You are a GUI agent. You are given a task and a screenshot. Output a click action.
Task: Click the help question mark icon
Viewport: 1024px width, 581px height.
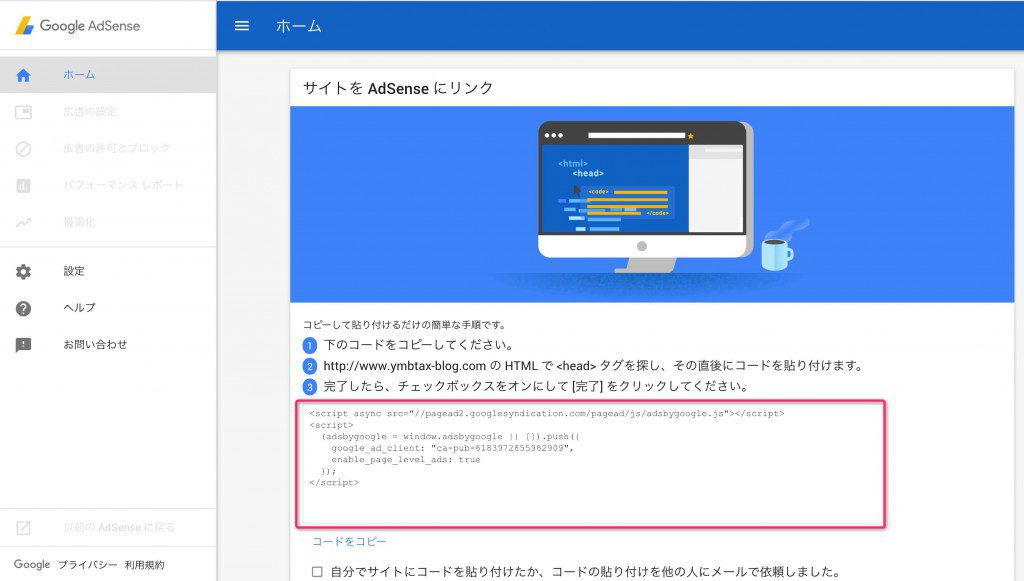(x=24, y=308)
